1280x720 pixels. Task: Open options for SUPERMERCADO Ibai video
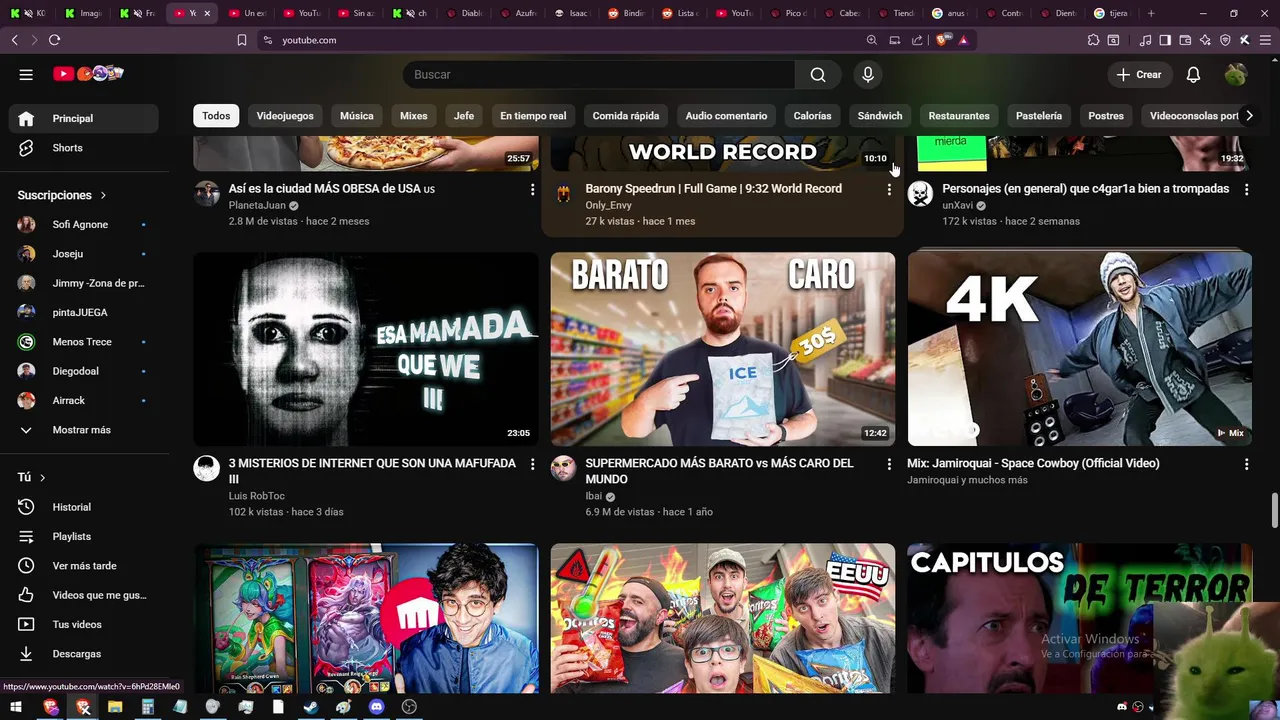(x=889, y=464)
